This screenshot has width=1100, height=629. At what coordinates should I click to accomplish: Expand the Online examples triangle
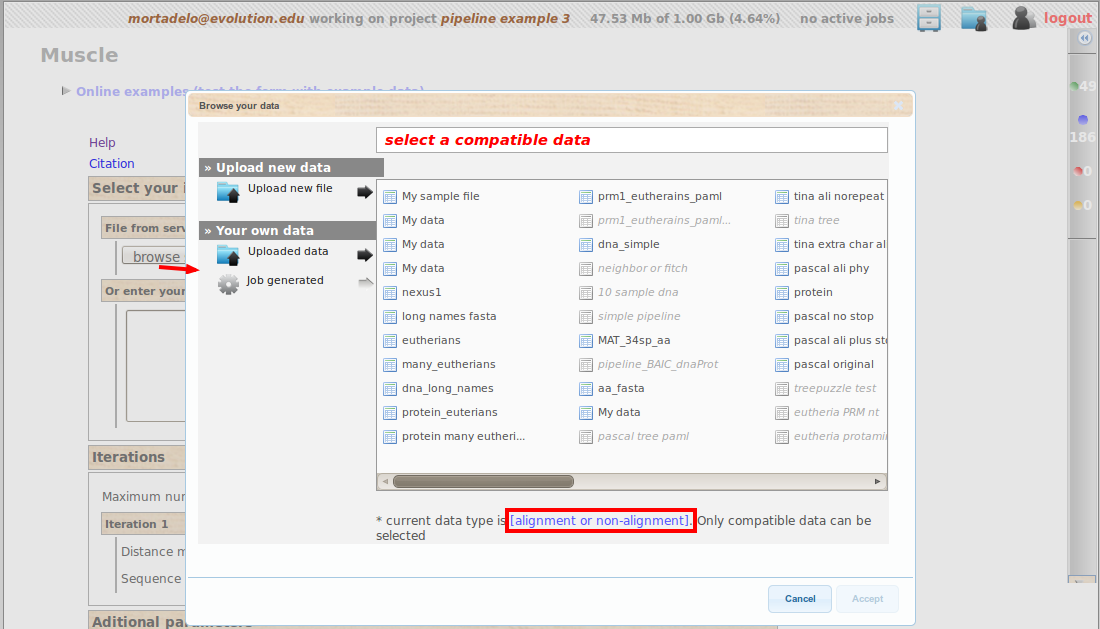pos(66,91)
